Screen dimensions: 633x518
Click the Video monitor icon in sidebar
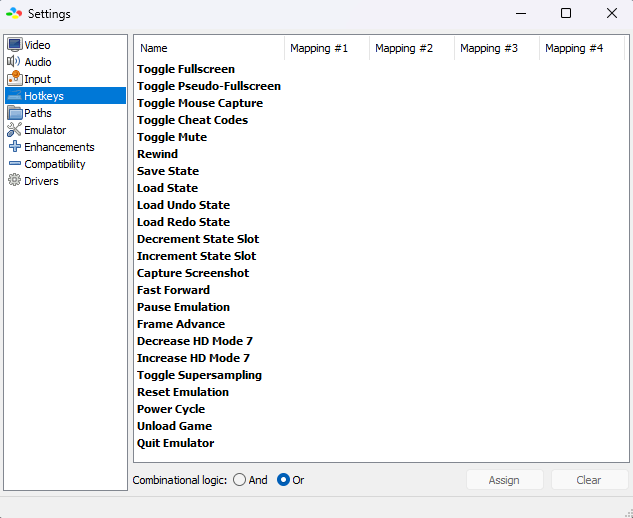14,45
